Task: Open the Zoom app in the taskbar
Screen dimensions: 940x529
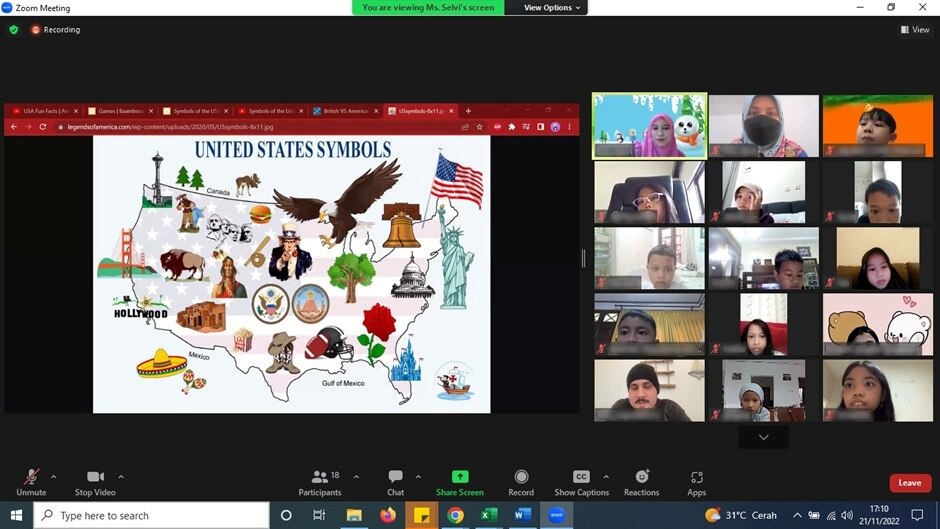Action: [557, 515]
